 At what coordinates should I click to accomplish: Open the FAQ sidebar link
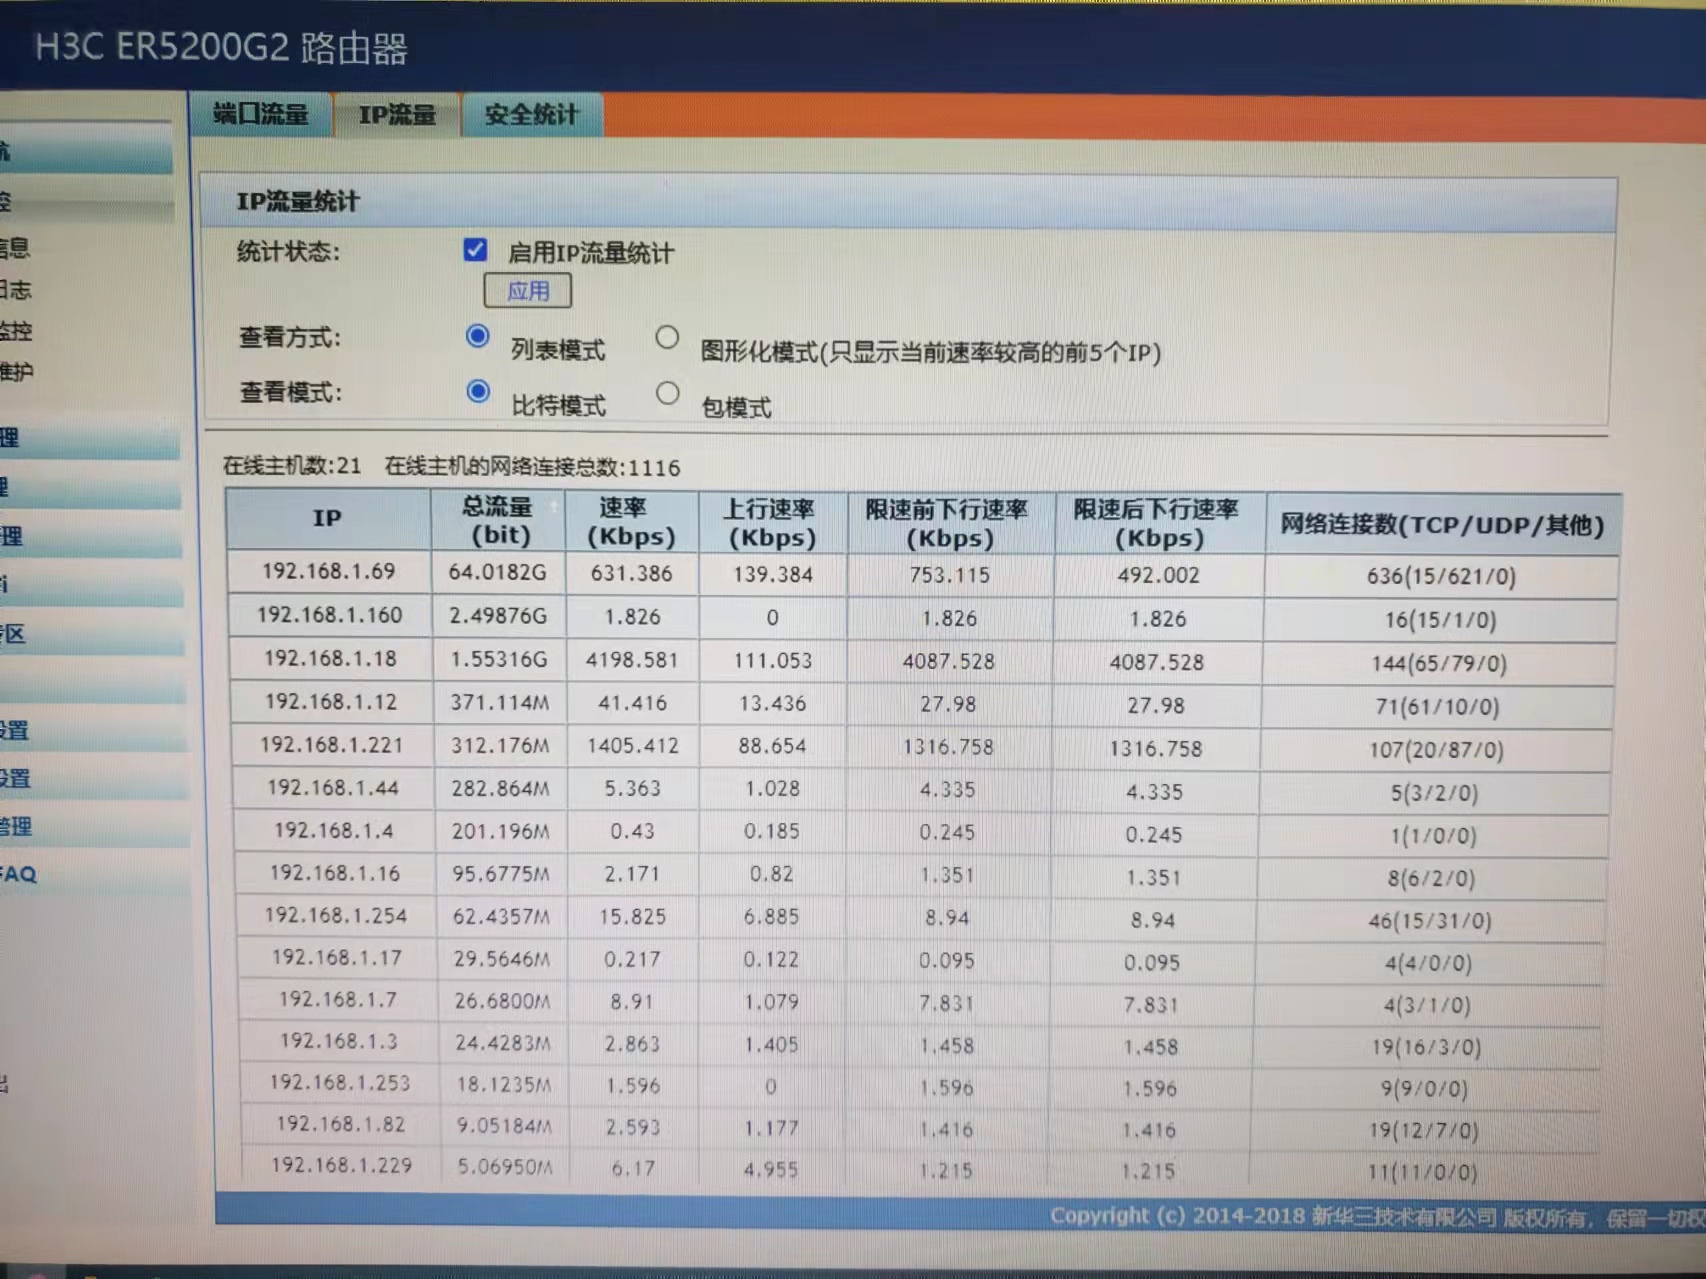(18, 873)
